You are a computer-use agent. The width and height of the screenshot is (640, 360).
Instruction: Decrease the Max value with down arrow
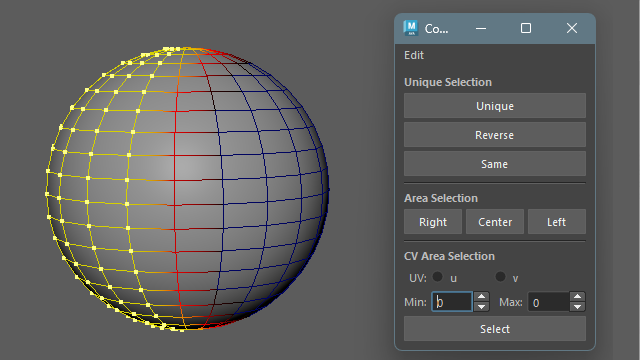tap(578, 307)
